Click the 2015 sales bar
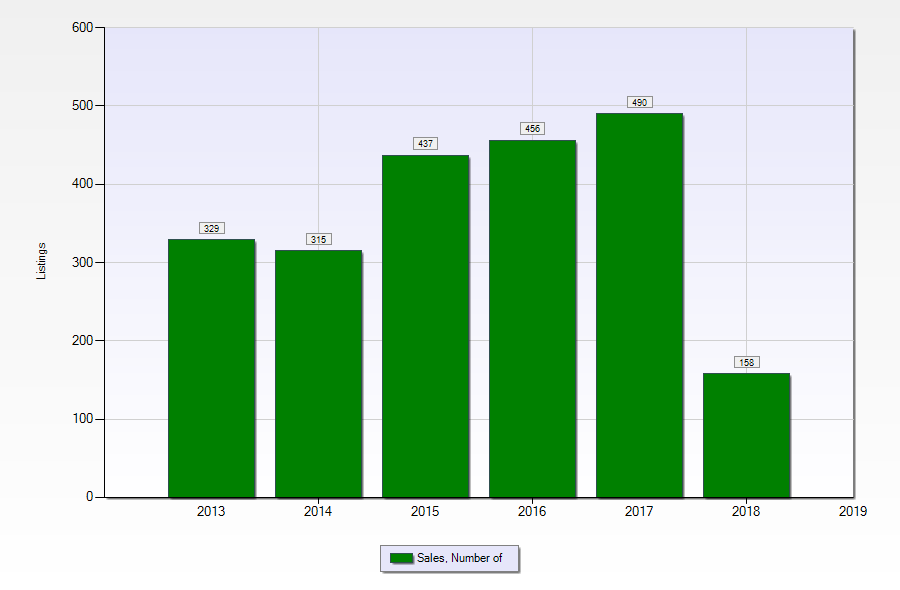 coord(425,326)
